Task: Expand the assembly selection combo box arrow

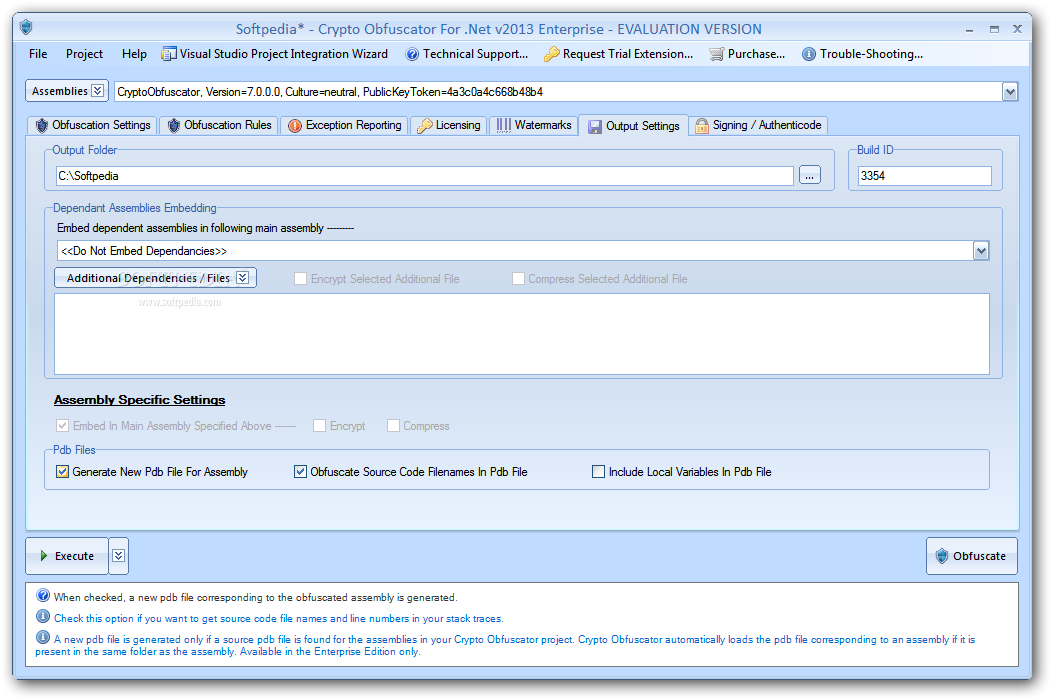Action: (x=1010, y=92)
